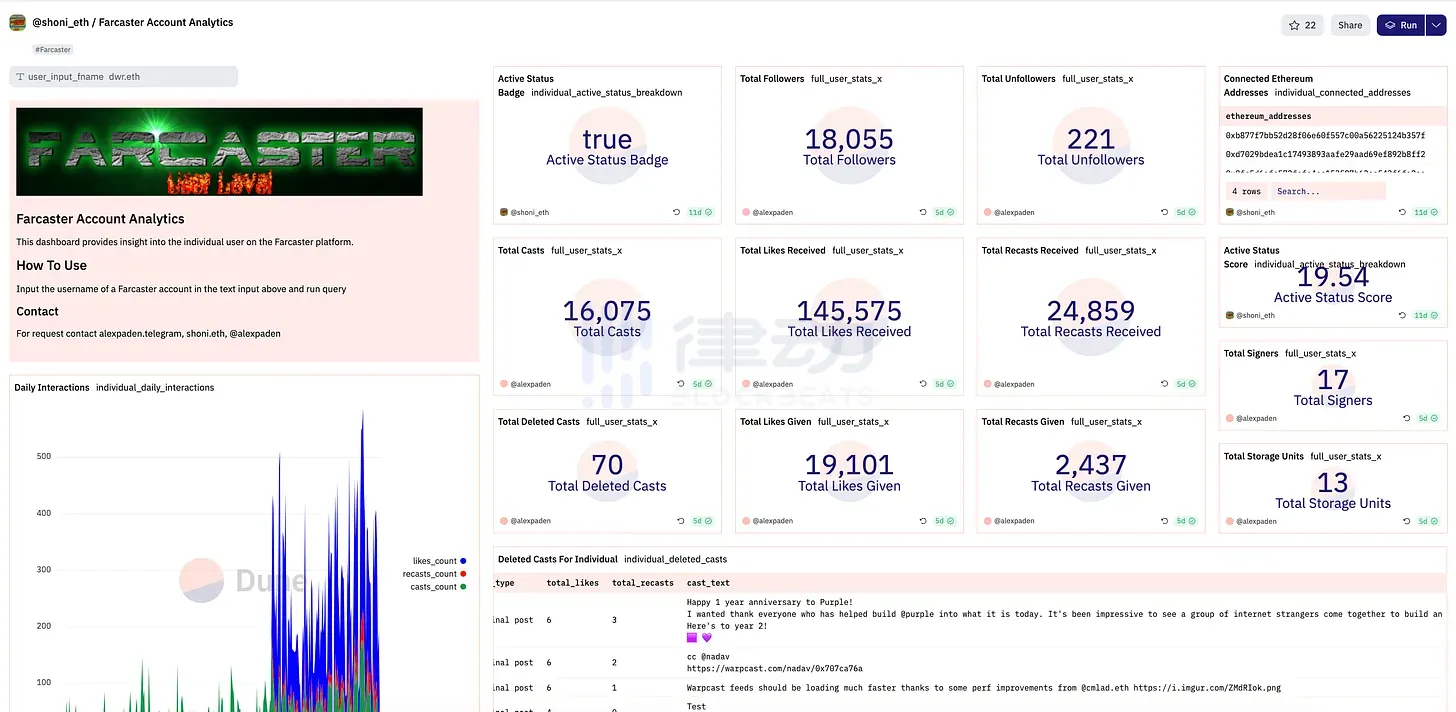Open @alexpaden profile on Total Likes Received card
The image size is (1456, 712).
point(771,384)
